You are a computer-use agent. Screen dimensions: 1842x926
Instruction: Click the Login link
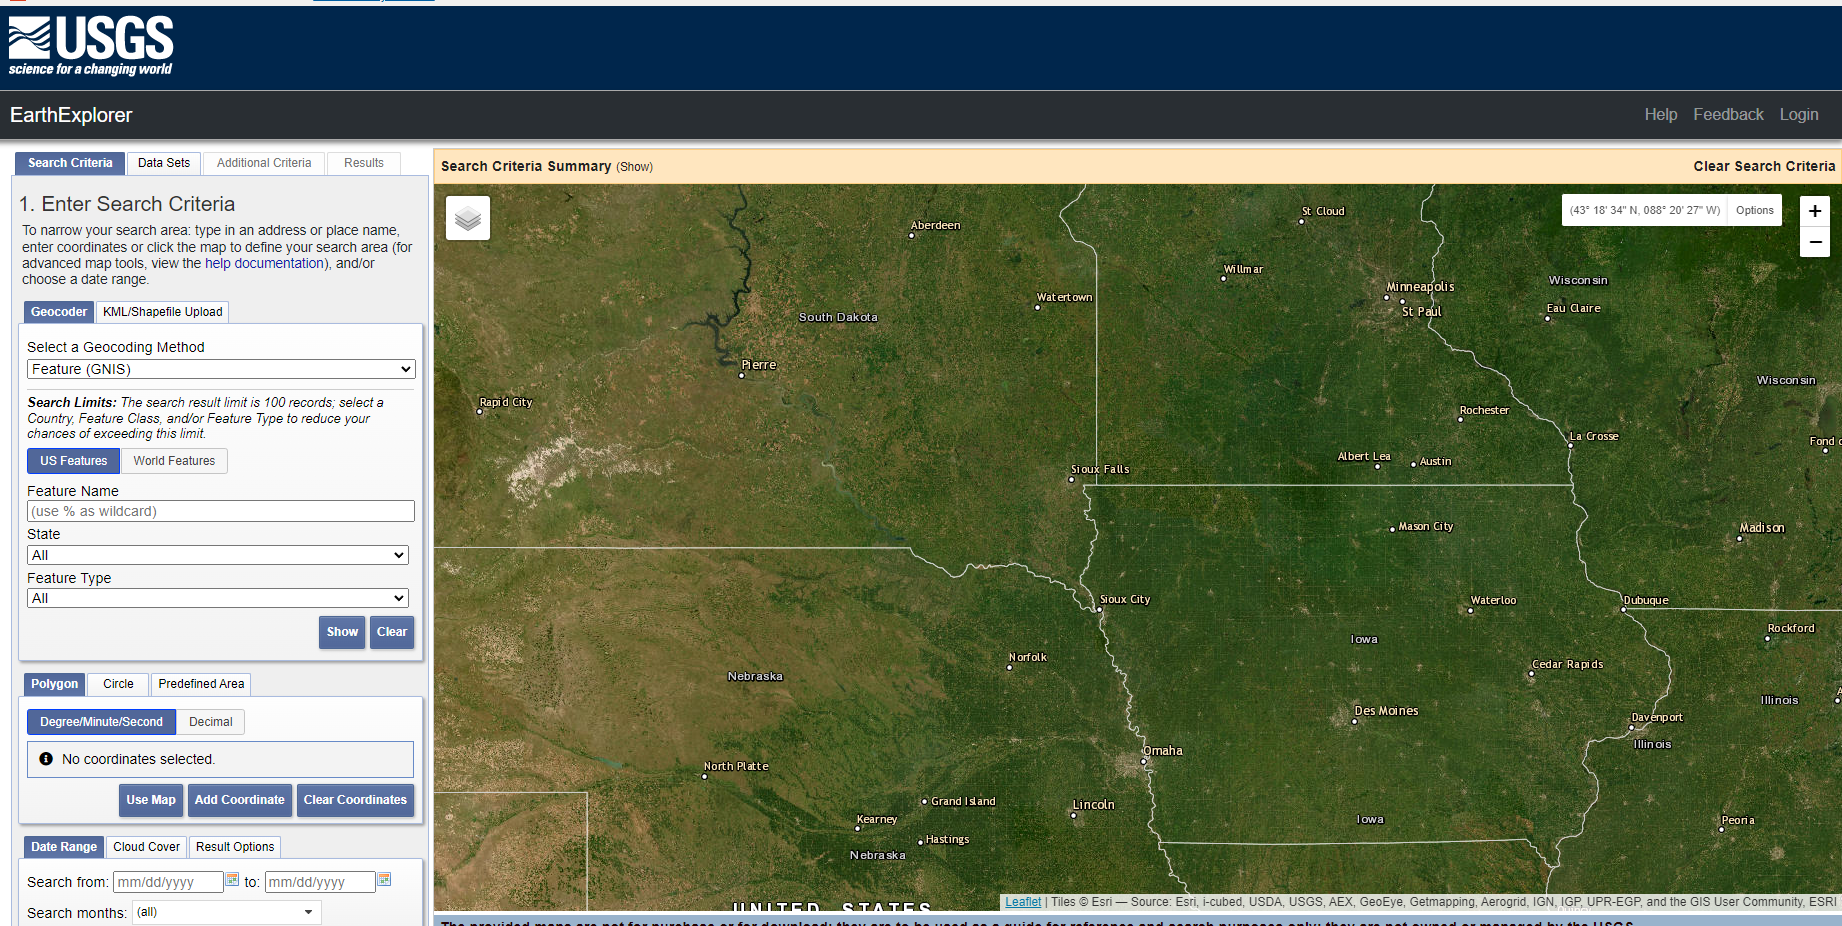(x=1799, y=115)
